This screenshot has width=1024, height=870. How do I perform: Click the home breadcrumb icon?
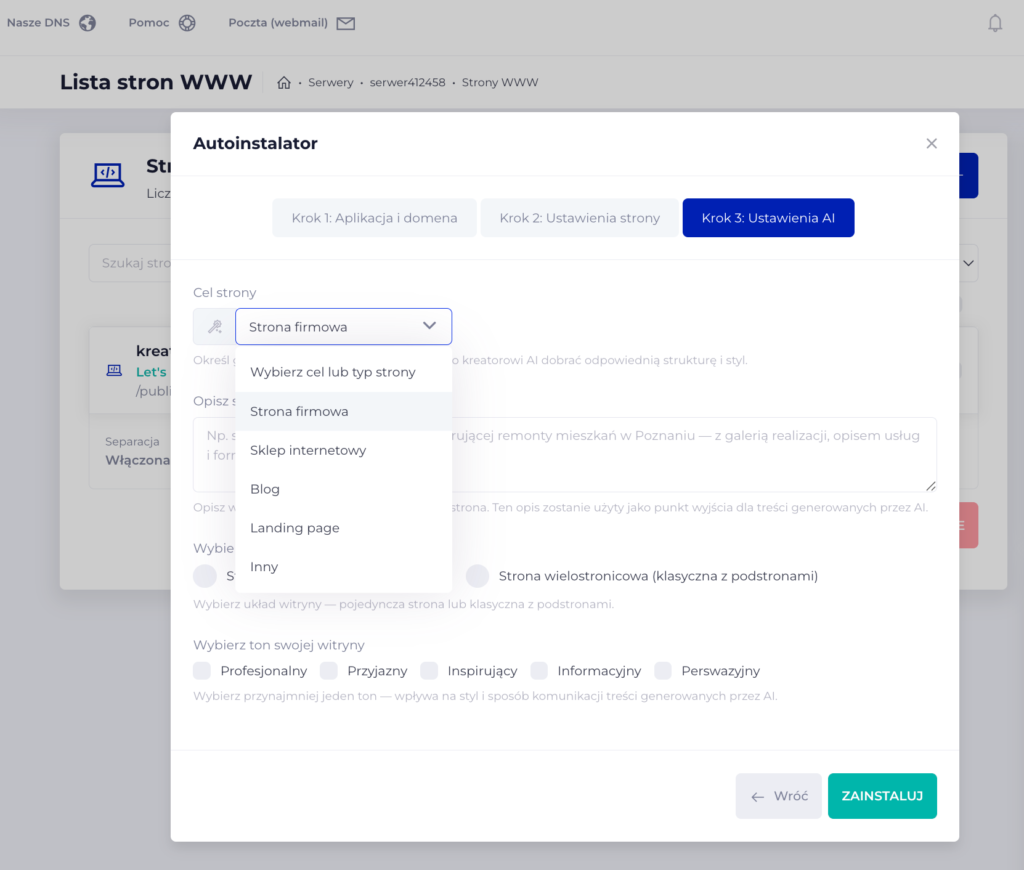pos(284,83)
